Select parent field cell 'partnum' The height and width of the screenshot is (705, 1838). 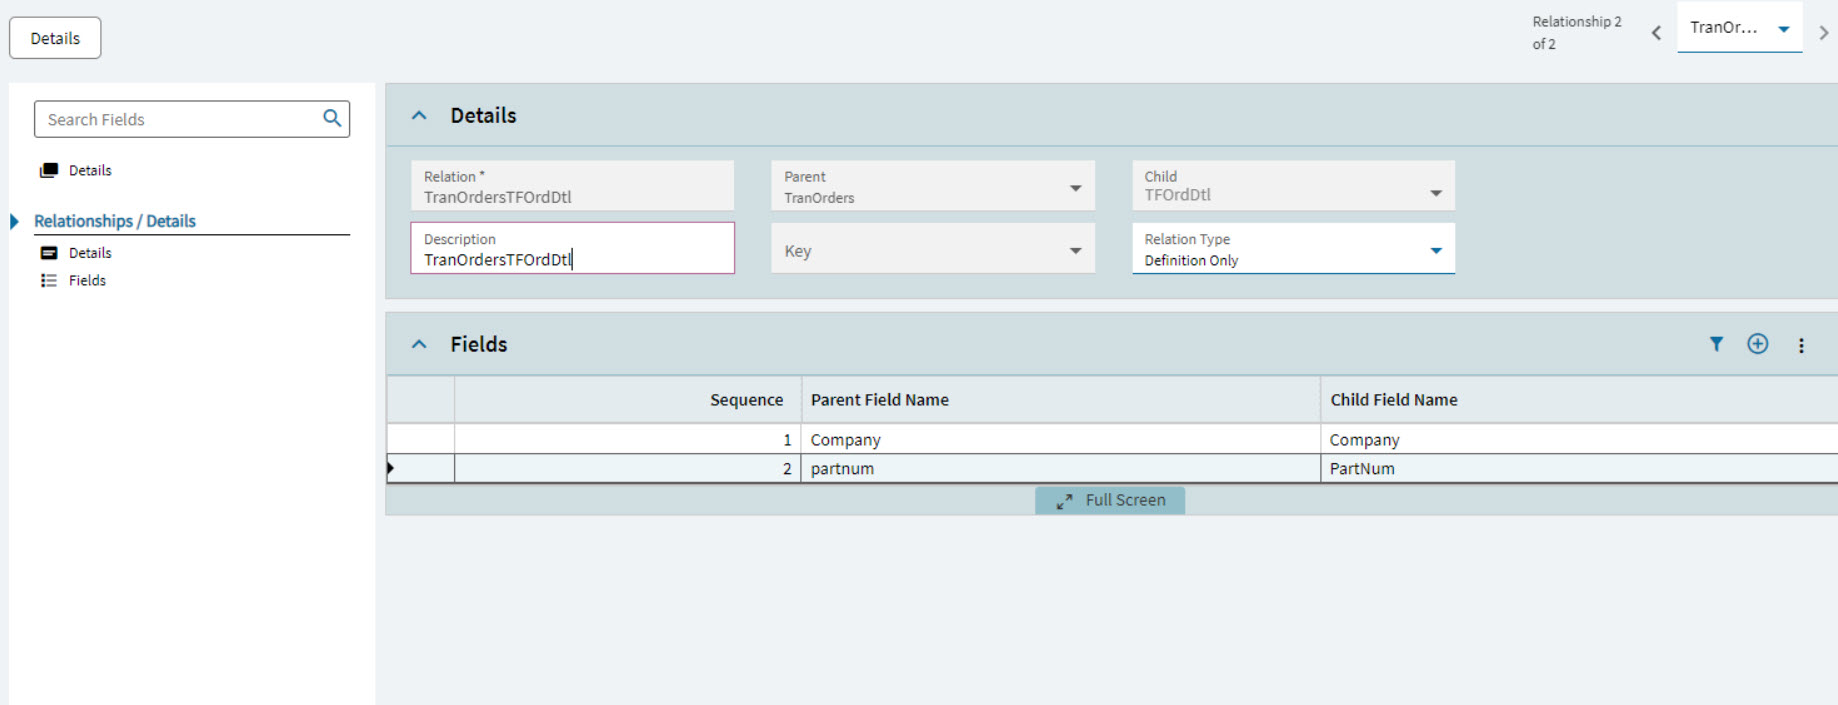click(1060, 469)
